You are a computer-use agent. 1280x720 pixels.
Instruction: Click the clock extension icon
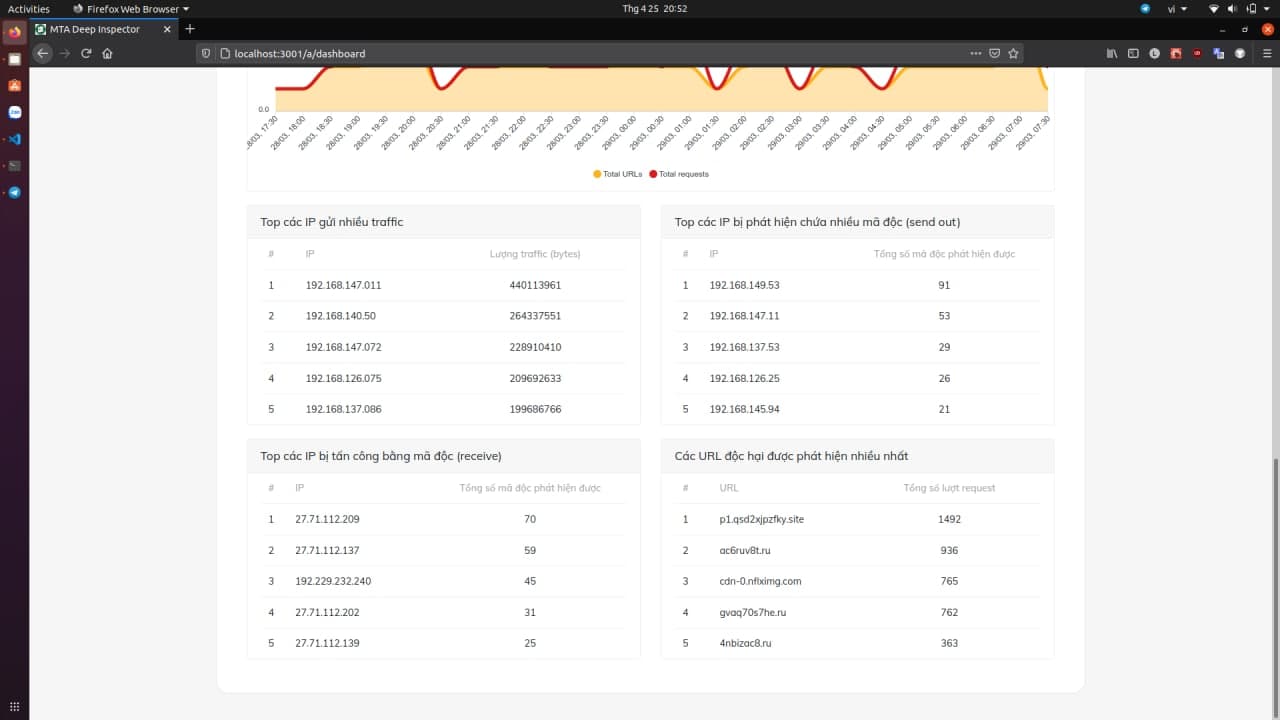pos(1154,53)
